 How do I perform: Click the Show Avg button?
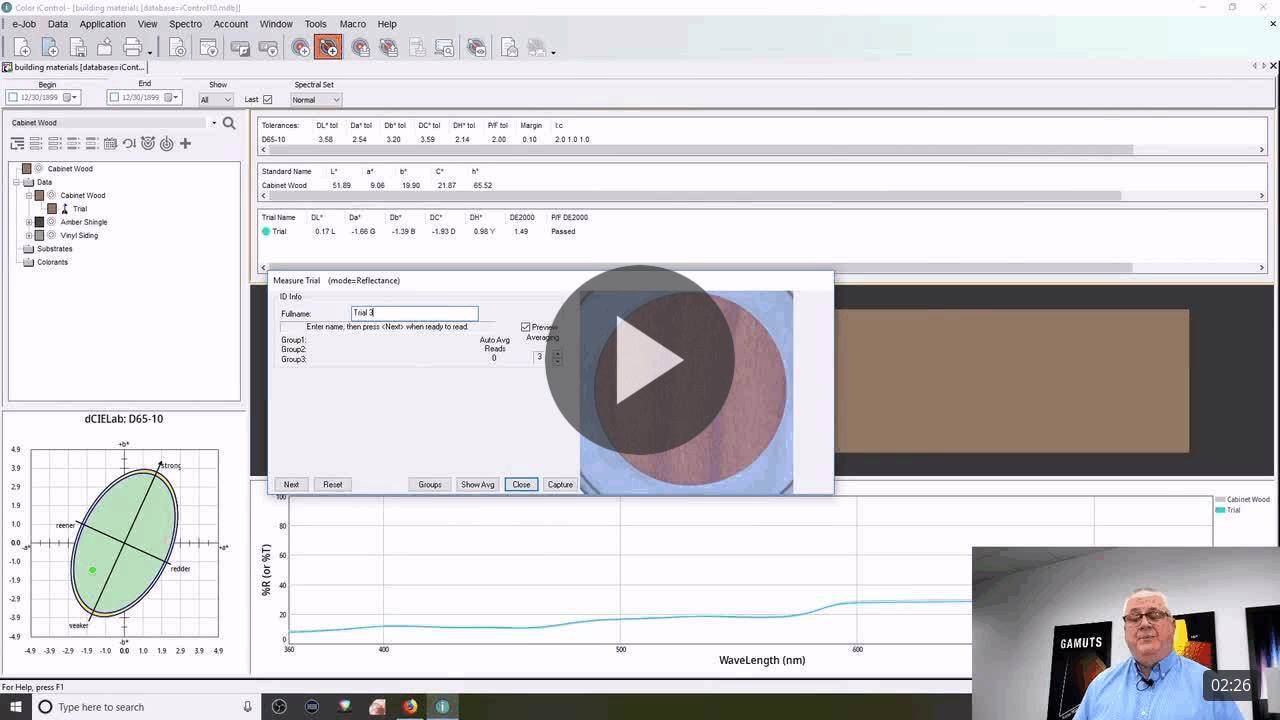[477, 484]
